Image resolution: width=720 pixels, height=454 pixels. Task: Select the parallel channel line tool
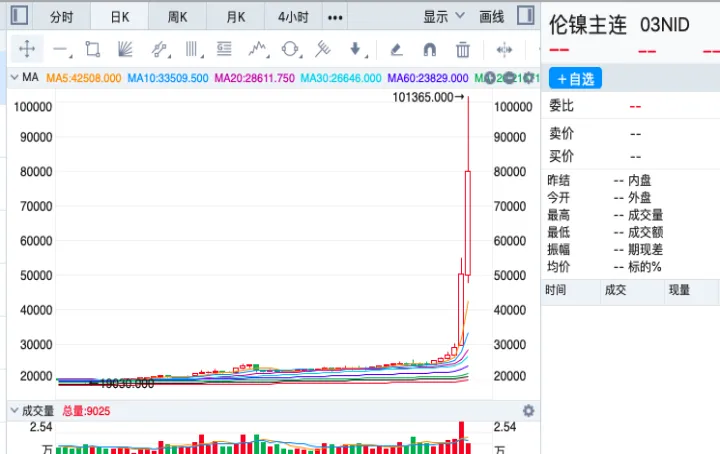[x=159, y=49]
